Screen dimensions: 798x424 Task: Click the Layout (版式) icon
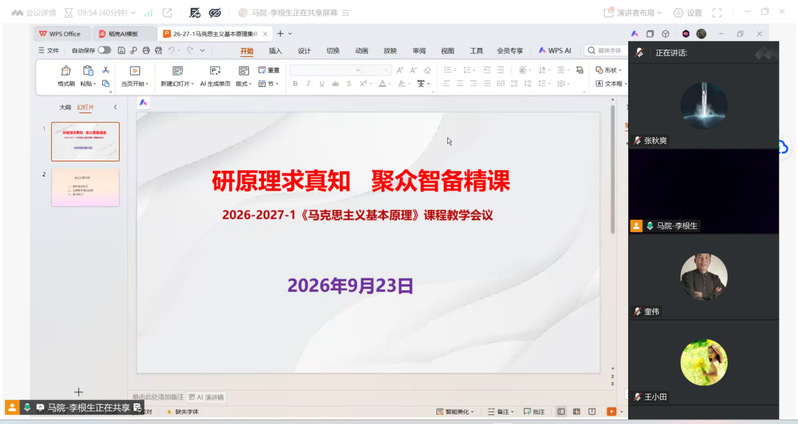pos(244,71)
